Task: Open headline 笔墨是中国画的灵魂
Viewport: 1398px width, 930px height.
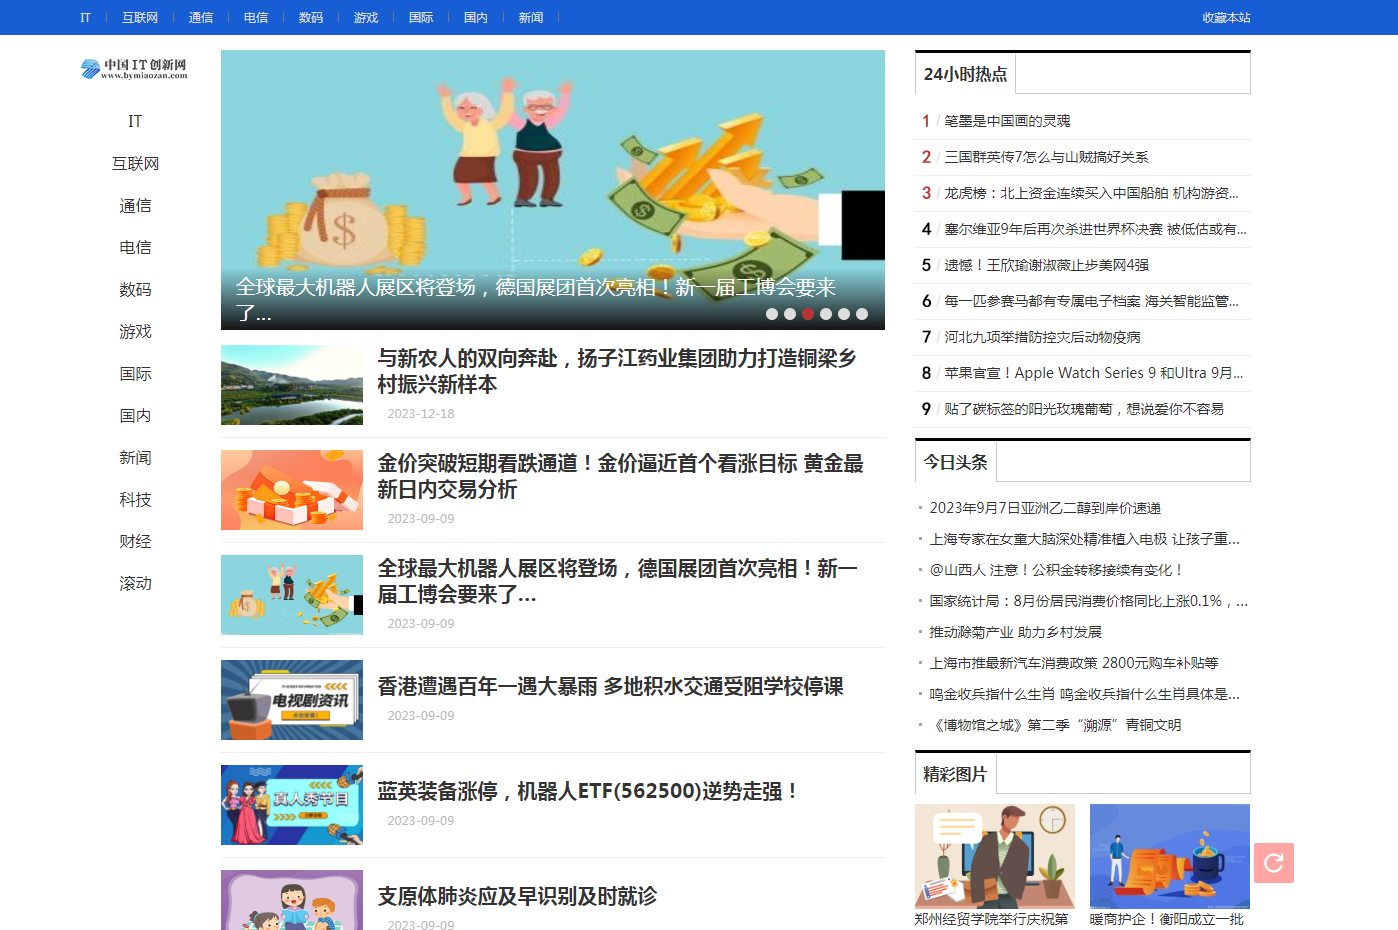Action: (x=1007, y=121)
